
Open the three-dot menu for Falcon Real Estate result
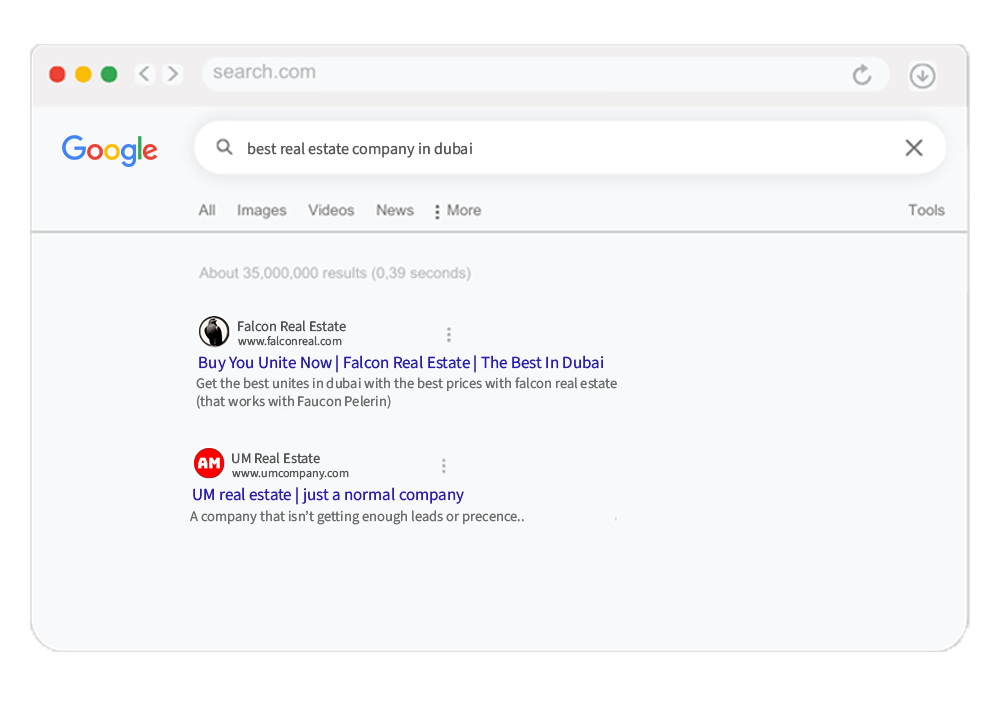449,335
